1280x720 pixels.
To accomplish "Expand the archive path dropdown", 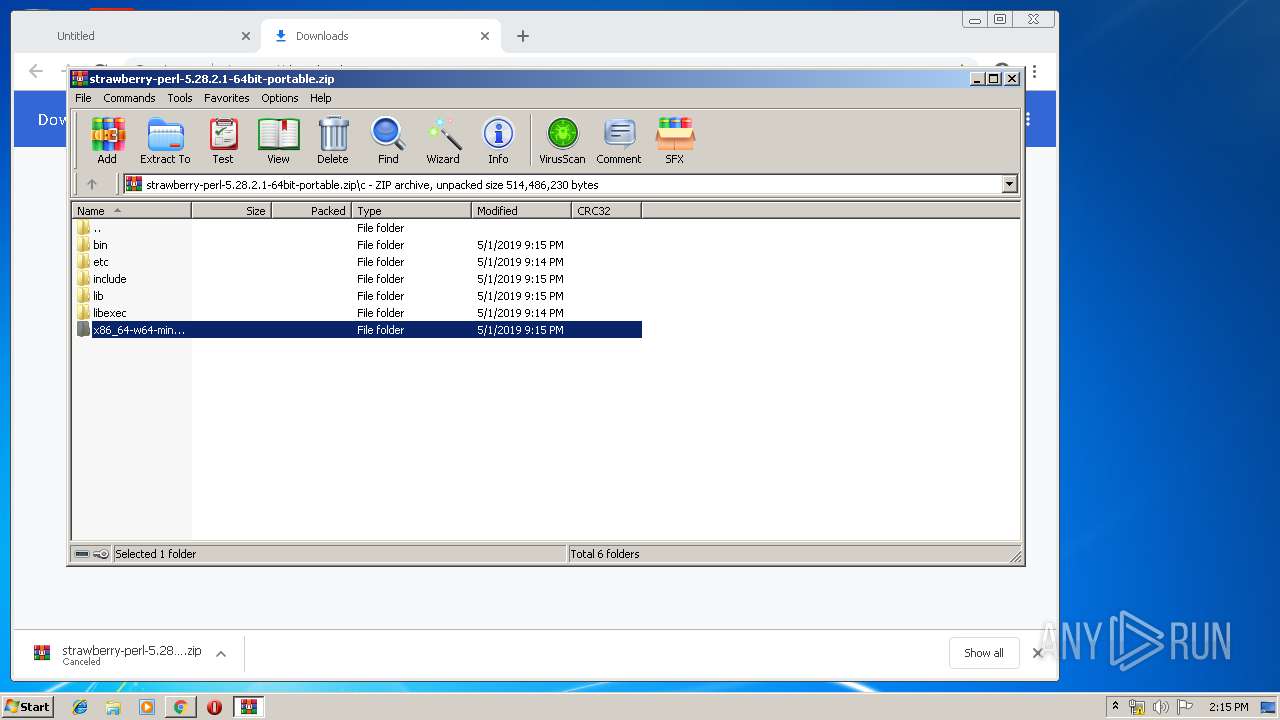I will click(1009, 184).
